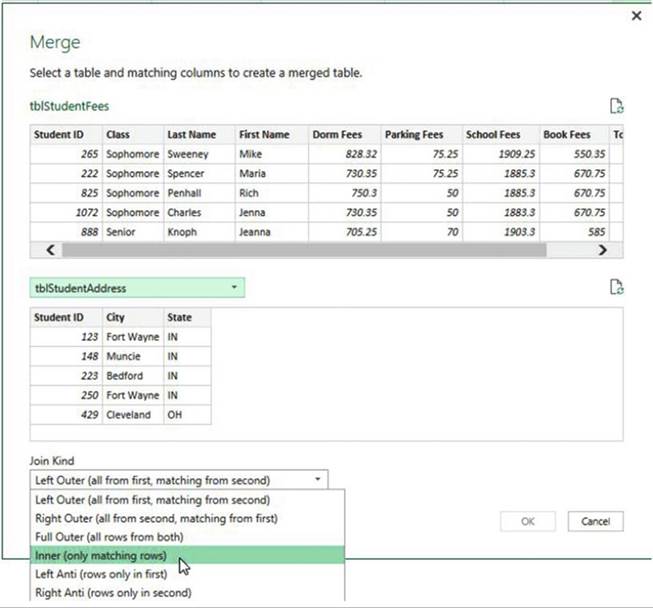Select Last Name column header
Screen dimensions: 653x608
(x=192, y=134)
